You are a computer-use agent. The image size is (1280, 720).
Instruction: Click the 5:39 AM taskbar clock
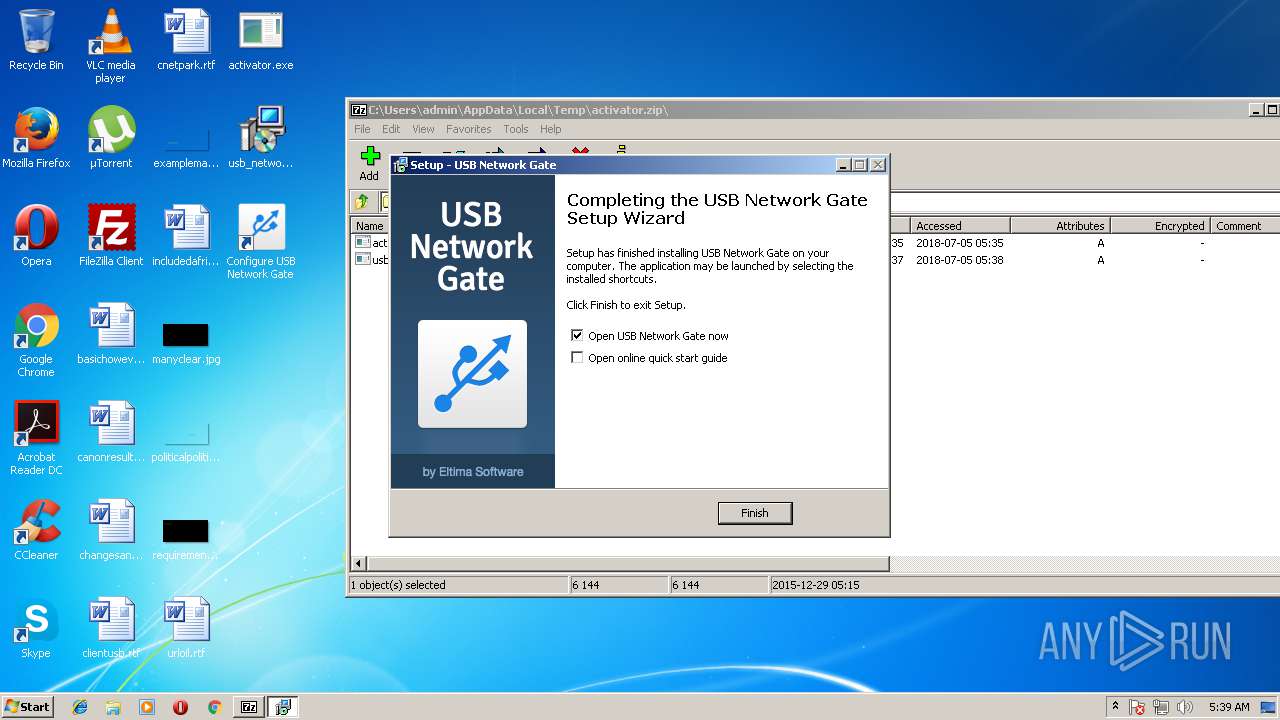[1229, 707]
